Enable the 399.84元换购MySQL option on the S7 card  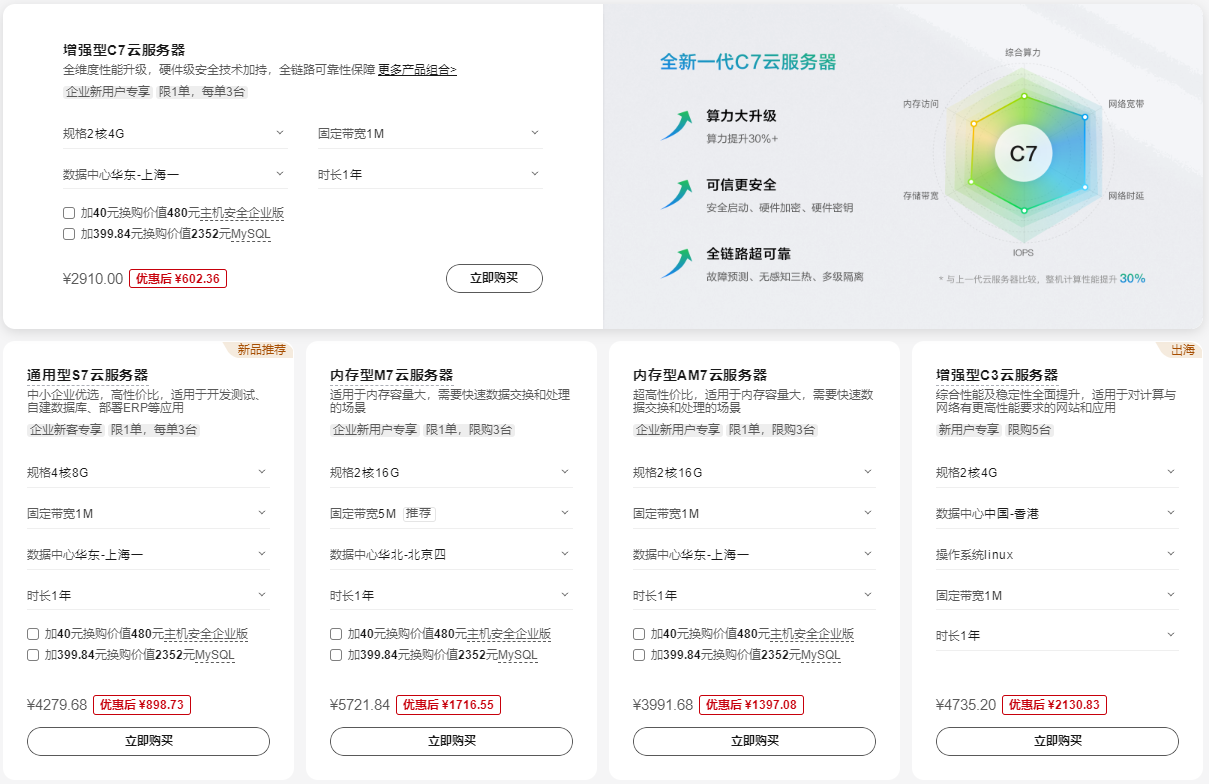(32, 654)
